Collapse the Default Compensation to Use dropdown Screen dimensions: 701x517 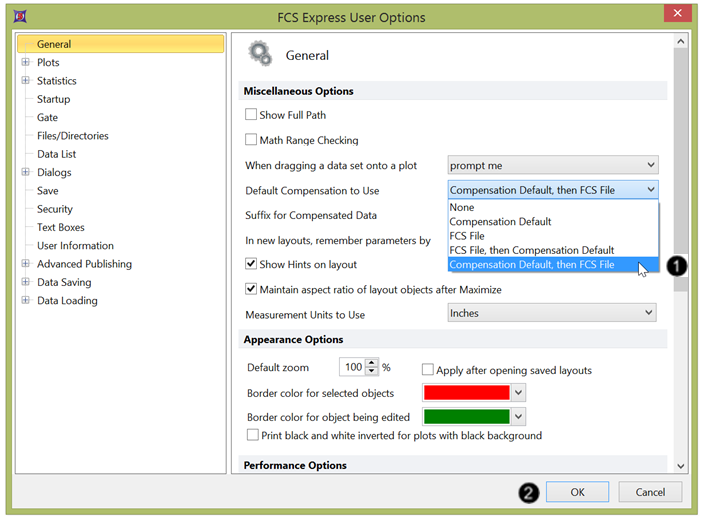pos(553,190)
